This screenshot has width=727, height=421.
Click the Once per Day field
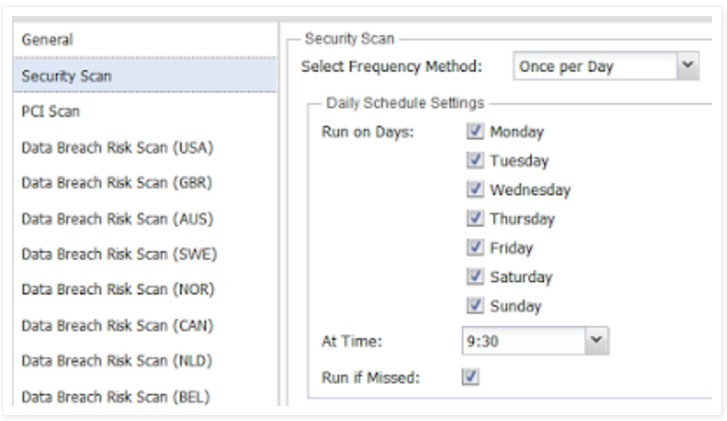click(595, 66)
